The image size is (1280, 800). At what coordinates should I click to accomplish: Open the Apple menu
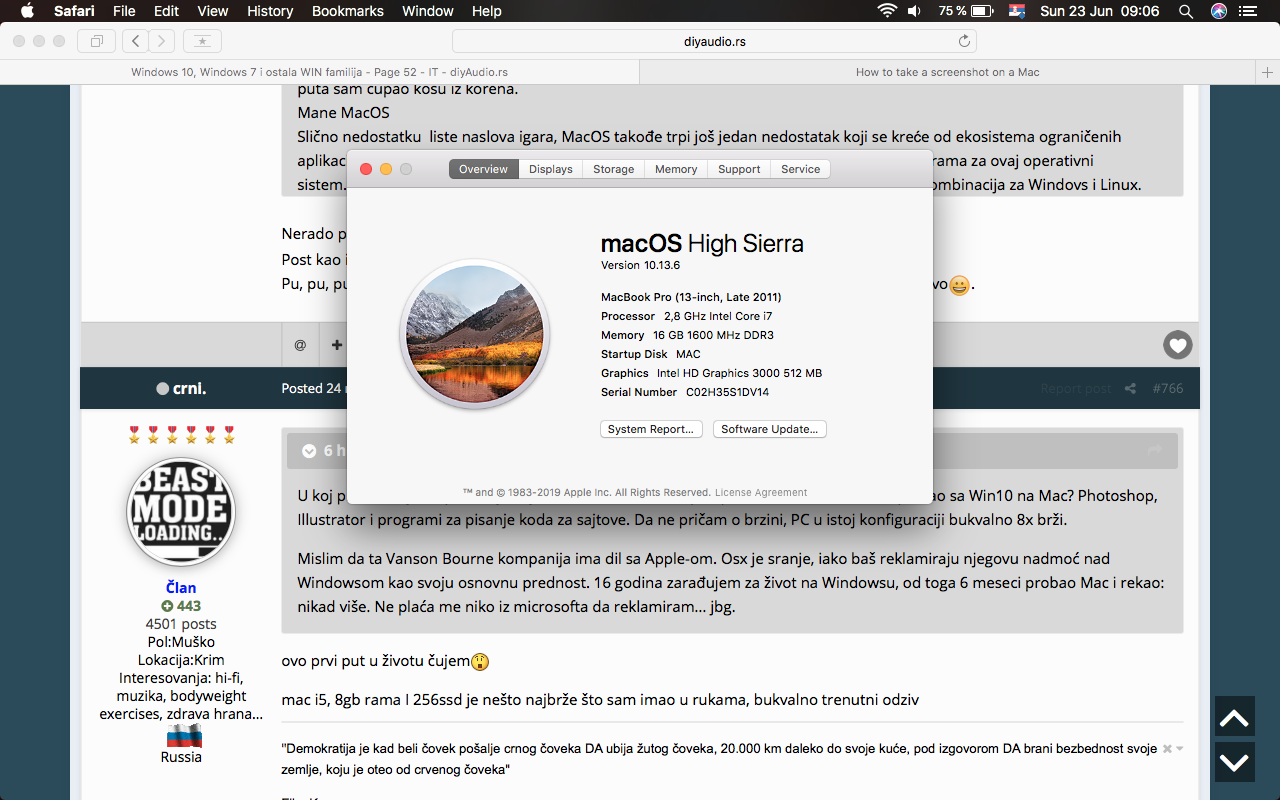(x=27, y=11)
